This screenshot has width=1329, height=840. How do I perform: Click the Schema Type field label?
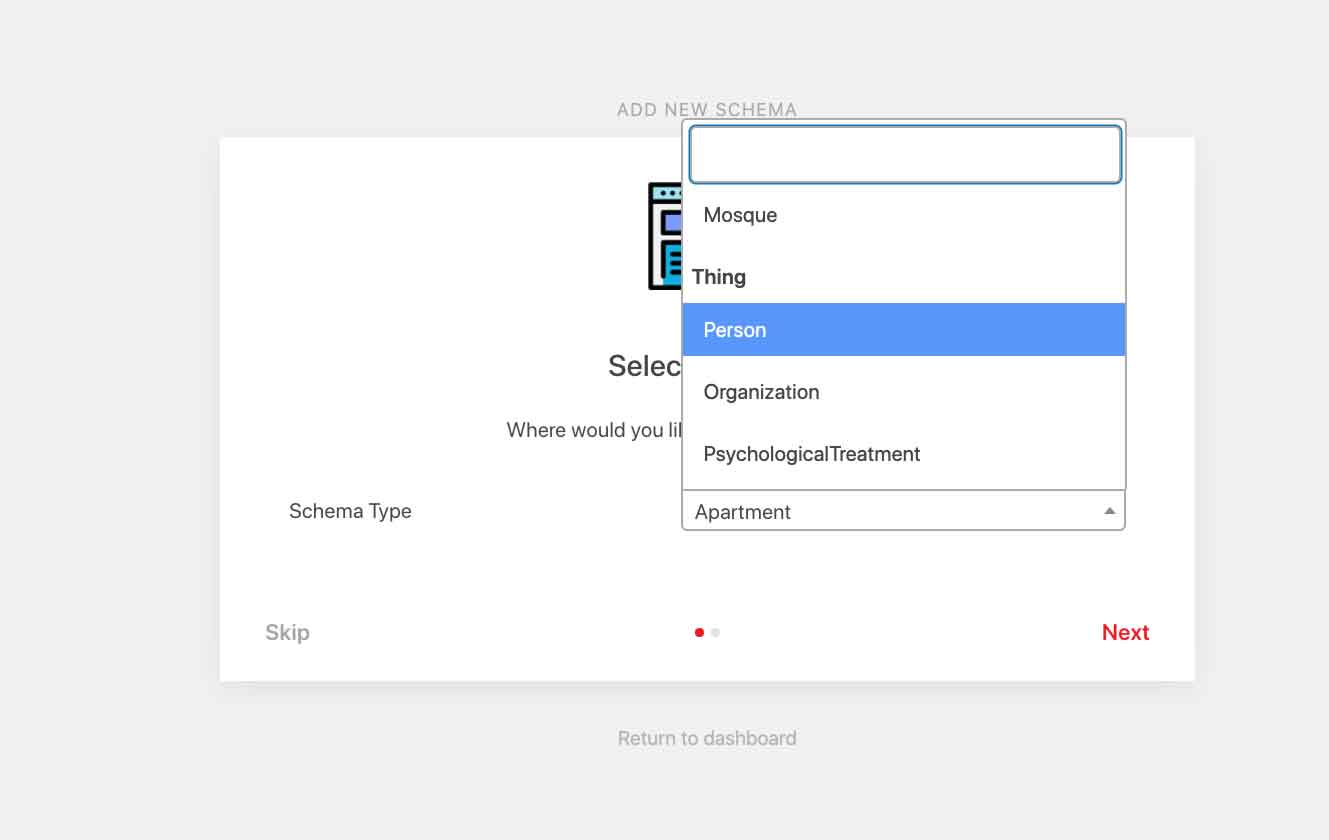tap(350, 511)
